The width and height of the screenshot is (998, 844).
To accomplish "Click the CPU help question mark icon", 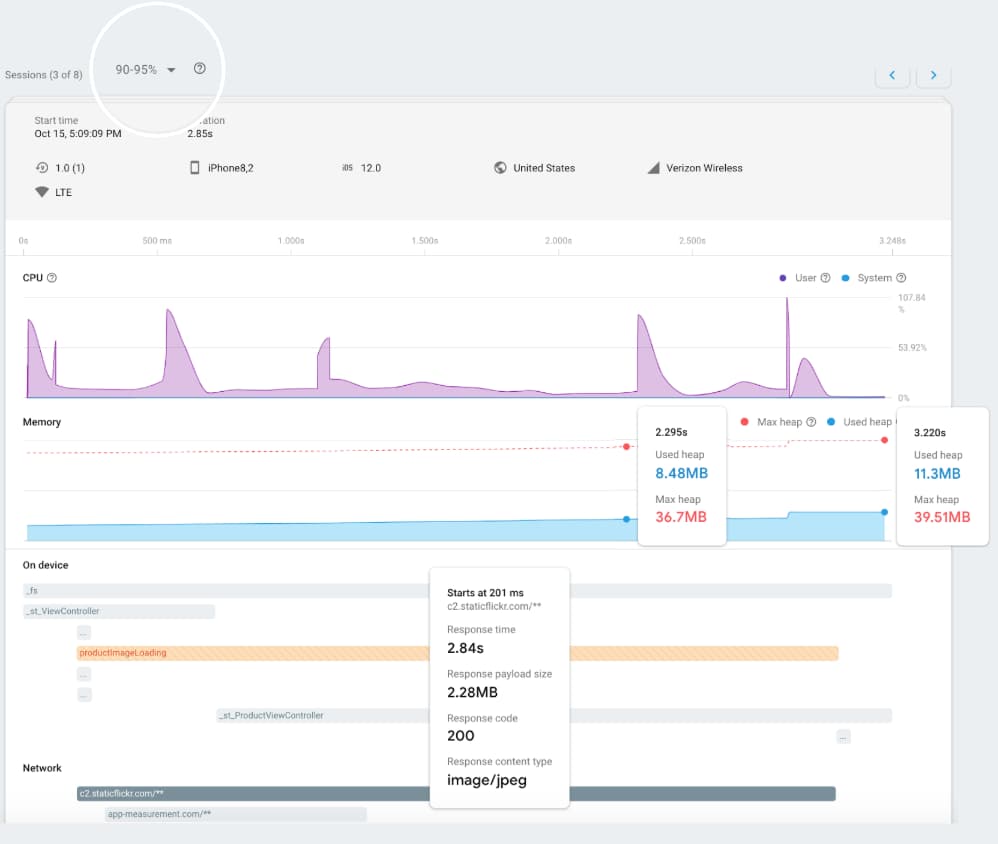I will point(52,278).
